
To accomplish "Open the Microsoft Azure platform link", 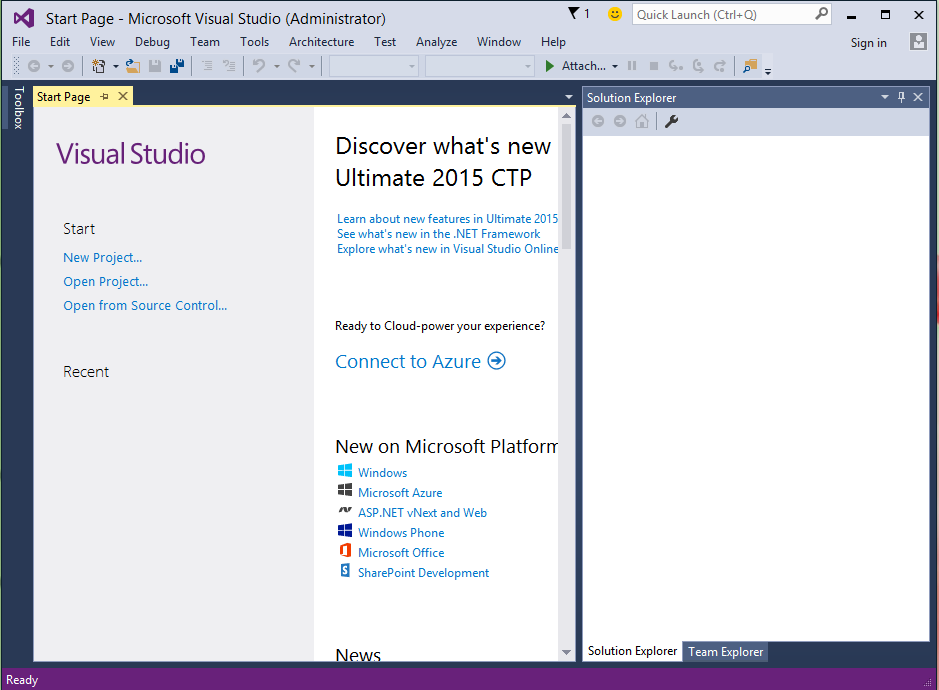I will 400,492.
